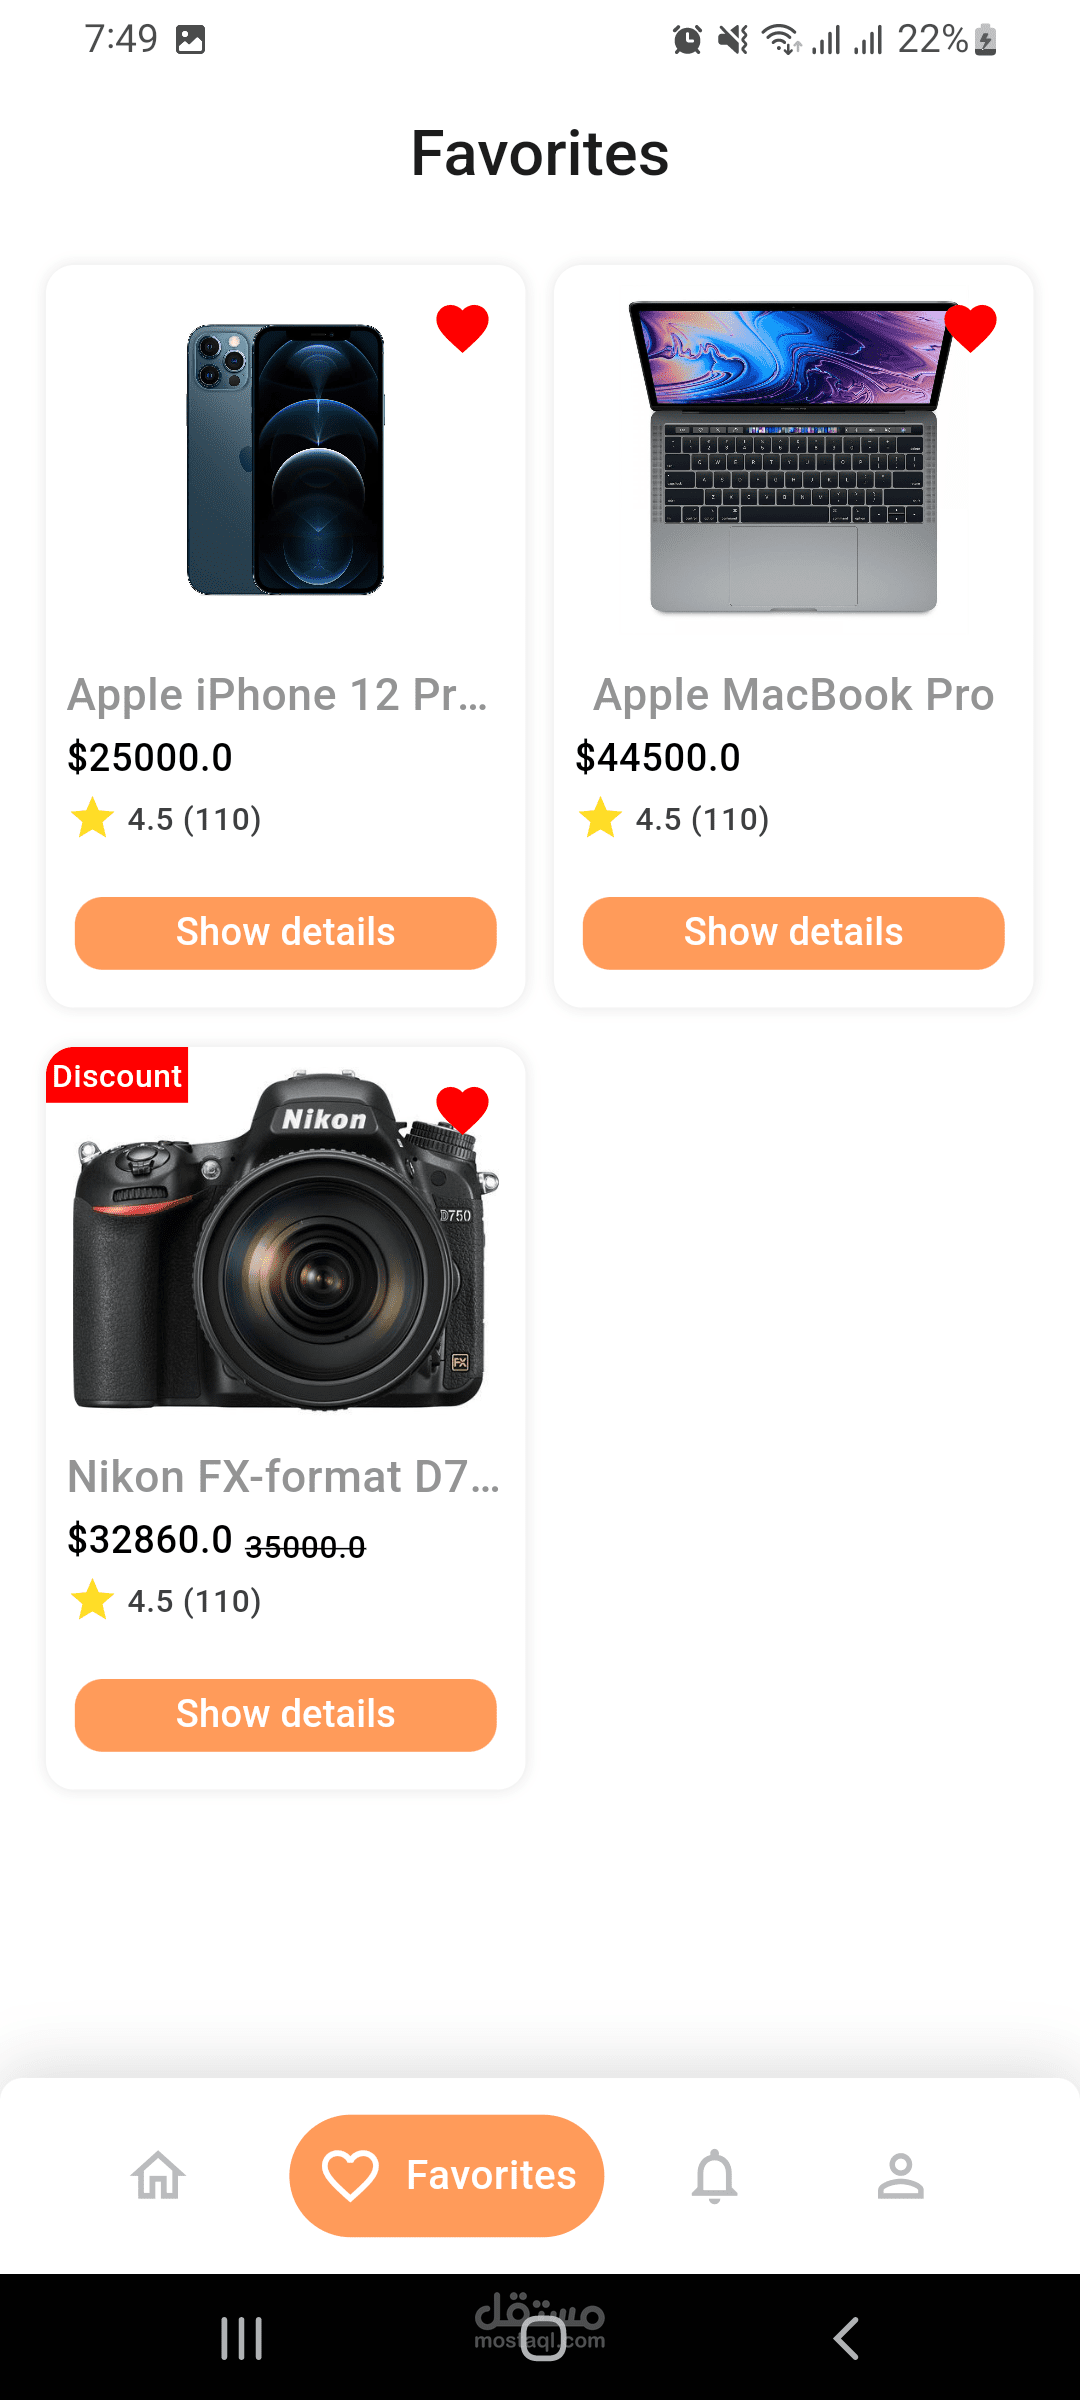This screenshot has width=1080, height=2400.
Task: Tap the MacBook Pro product image
Action: (793, 460)
